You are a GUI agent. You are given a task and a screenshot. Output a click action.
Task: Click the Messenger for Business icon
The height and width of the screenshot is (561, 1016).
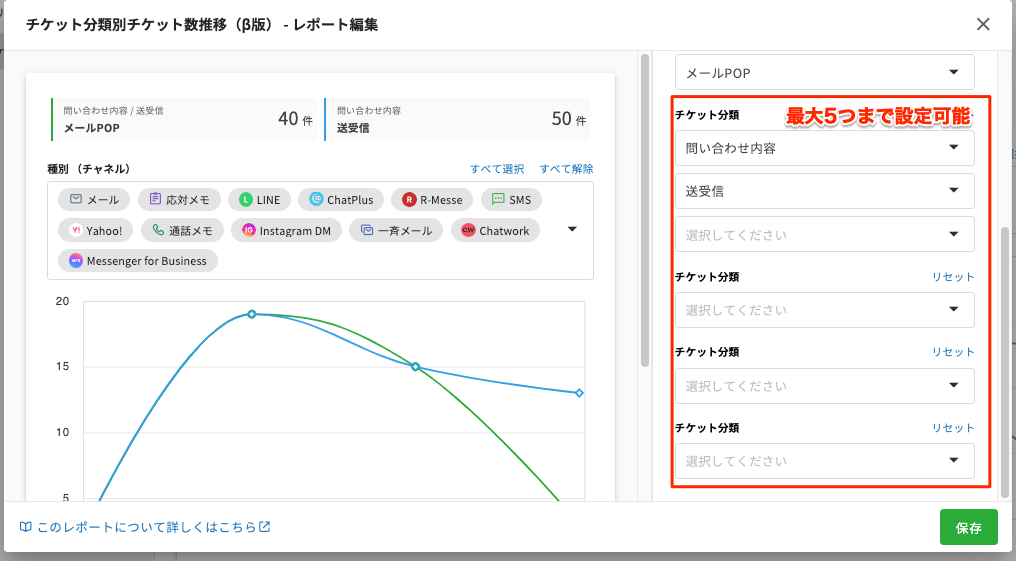click(x=76, y=261)
